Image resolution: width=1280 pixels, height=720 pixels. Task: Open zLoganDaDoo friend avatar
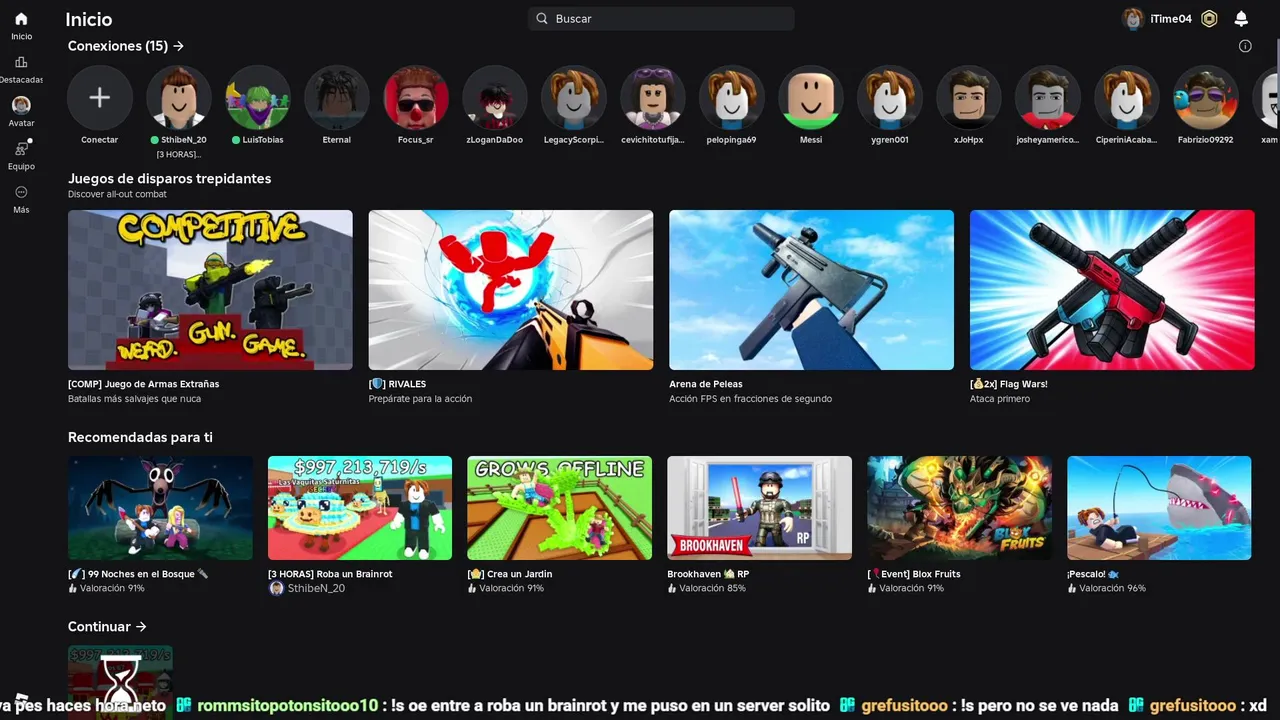495,98
